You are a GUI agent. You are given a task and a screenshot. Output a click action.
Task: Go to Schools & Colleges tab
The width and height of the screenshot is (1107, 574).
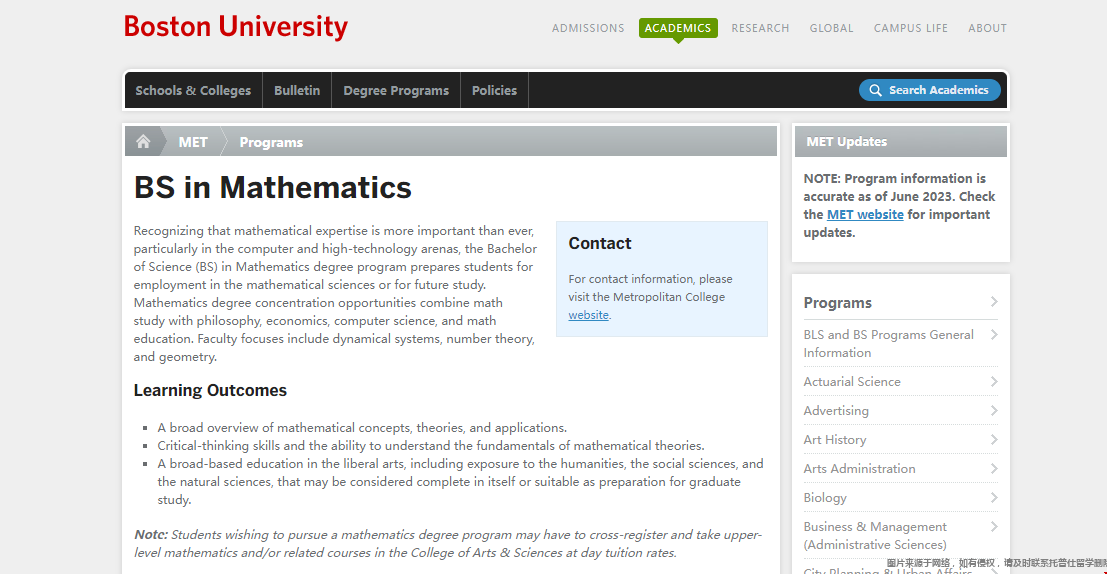tap(193, 90)
